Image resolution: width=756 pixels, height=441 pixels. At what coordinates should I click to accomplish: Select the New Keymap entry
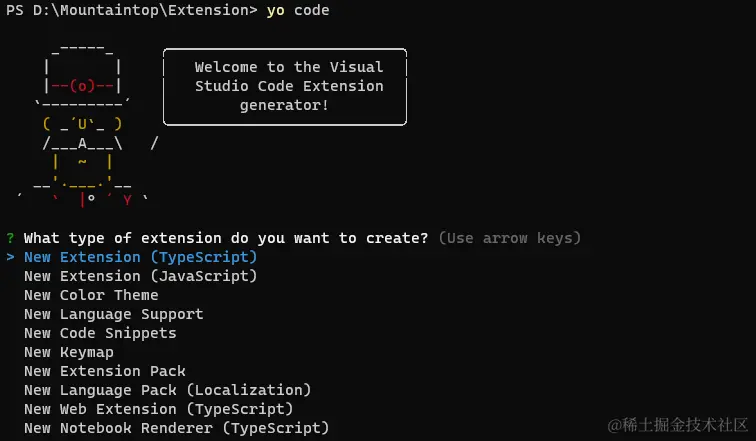[69, 352]
